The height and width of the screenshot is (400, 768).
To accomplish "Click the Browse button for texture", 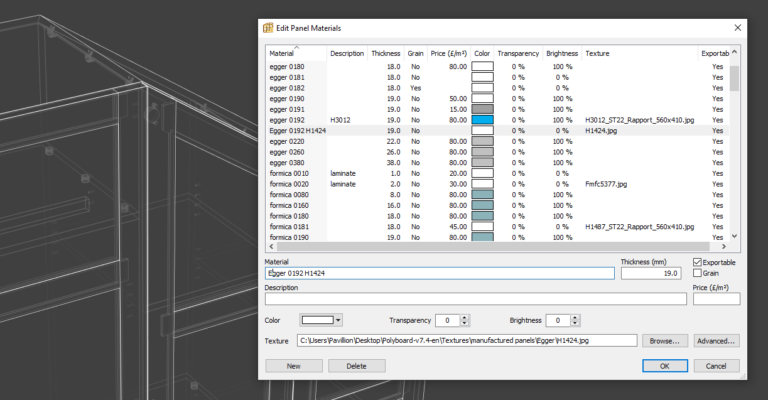I will 664,341.
